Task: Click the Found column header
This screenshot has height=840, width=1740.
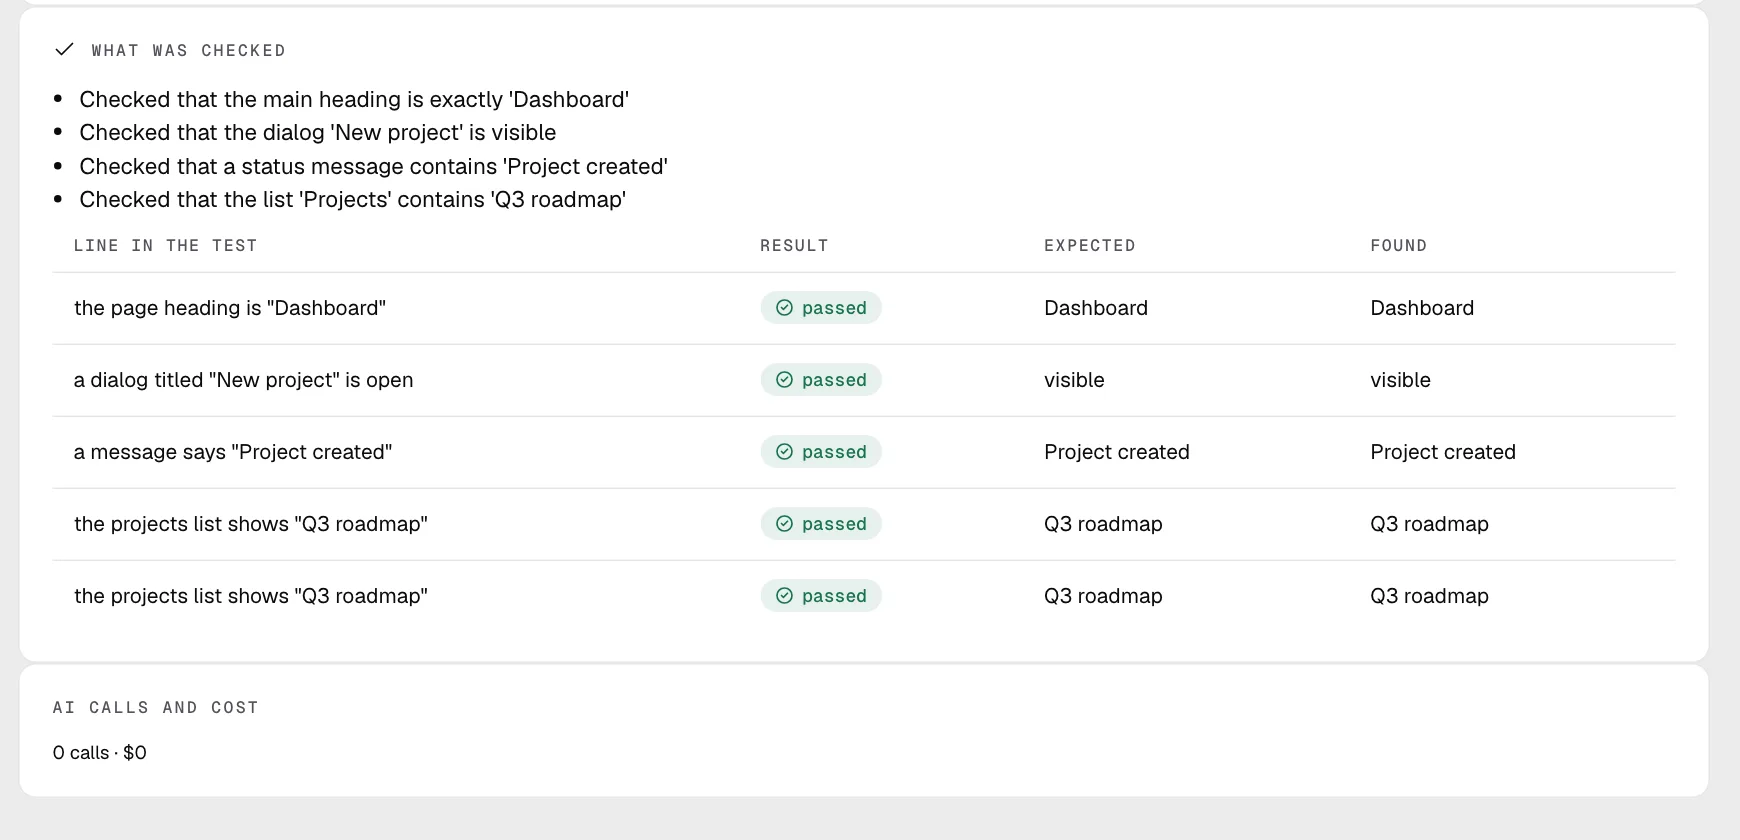Action: point(1399,246)
